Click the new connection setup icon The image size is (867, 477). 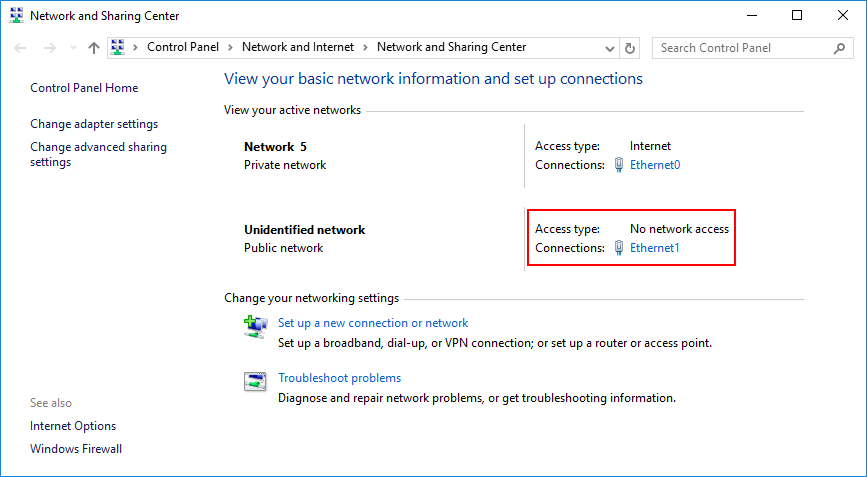256,326
